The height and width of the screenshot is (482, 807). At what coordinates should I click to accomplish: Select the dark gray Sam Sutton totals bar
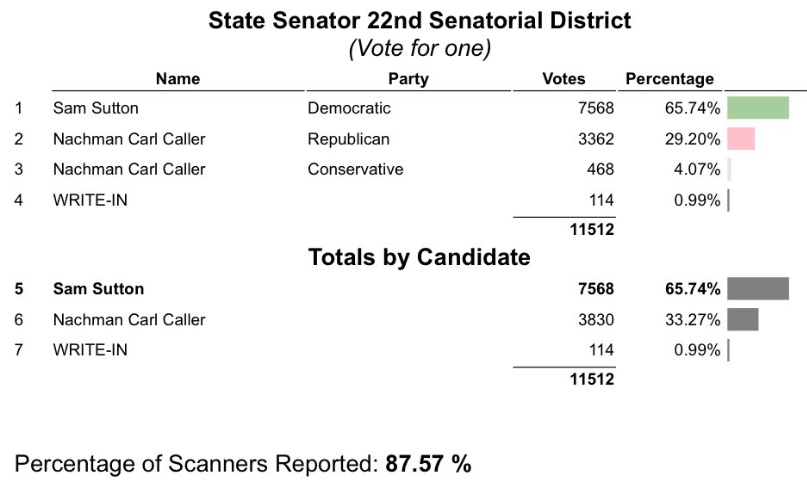pyautogui.click(x=758, y=288)
